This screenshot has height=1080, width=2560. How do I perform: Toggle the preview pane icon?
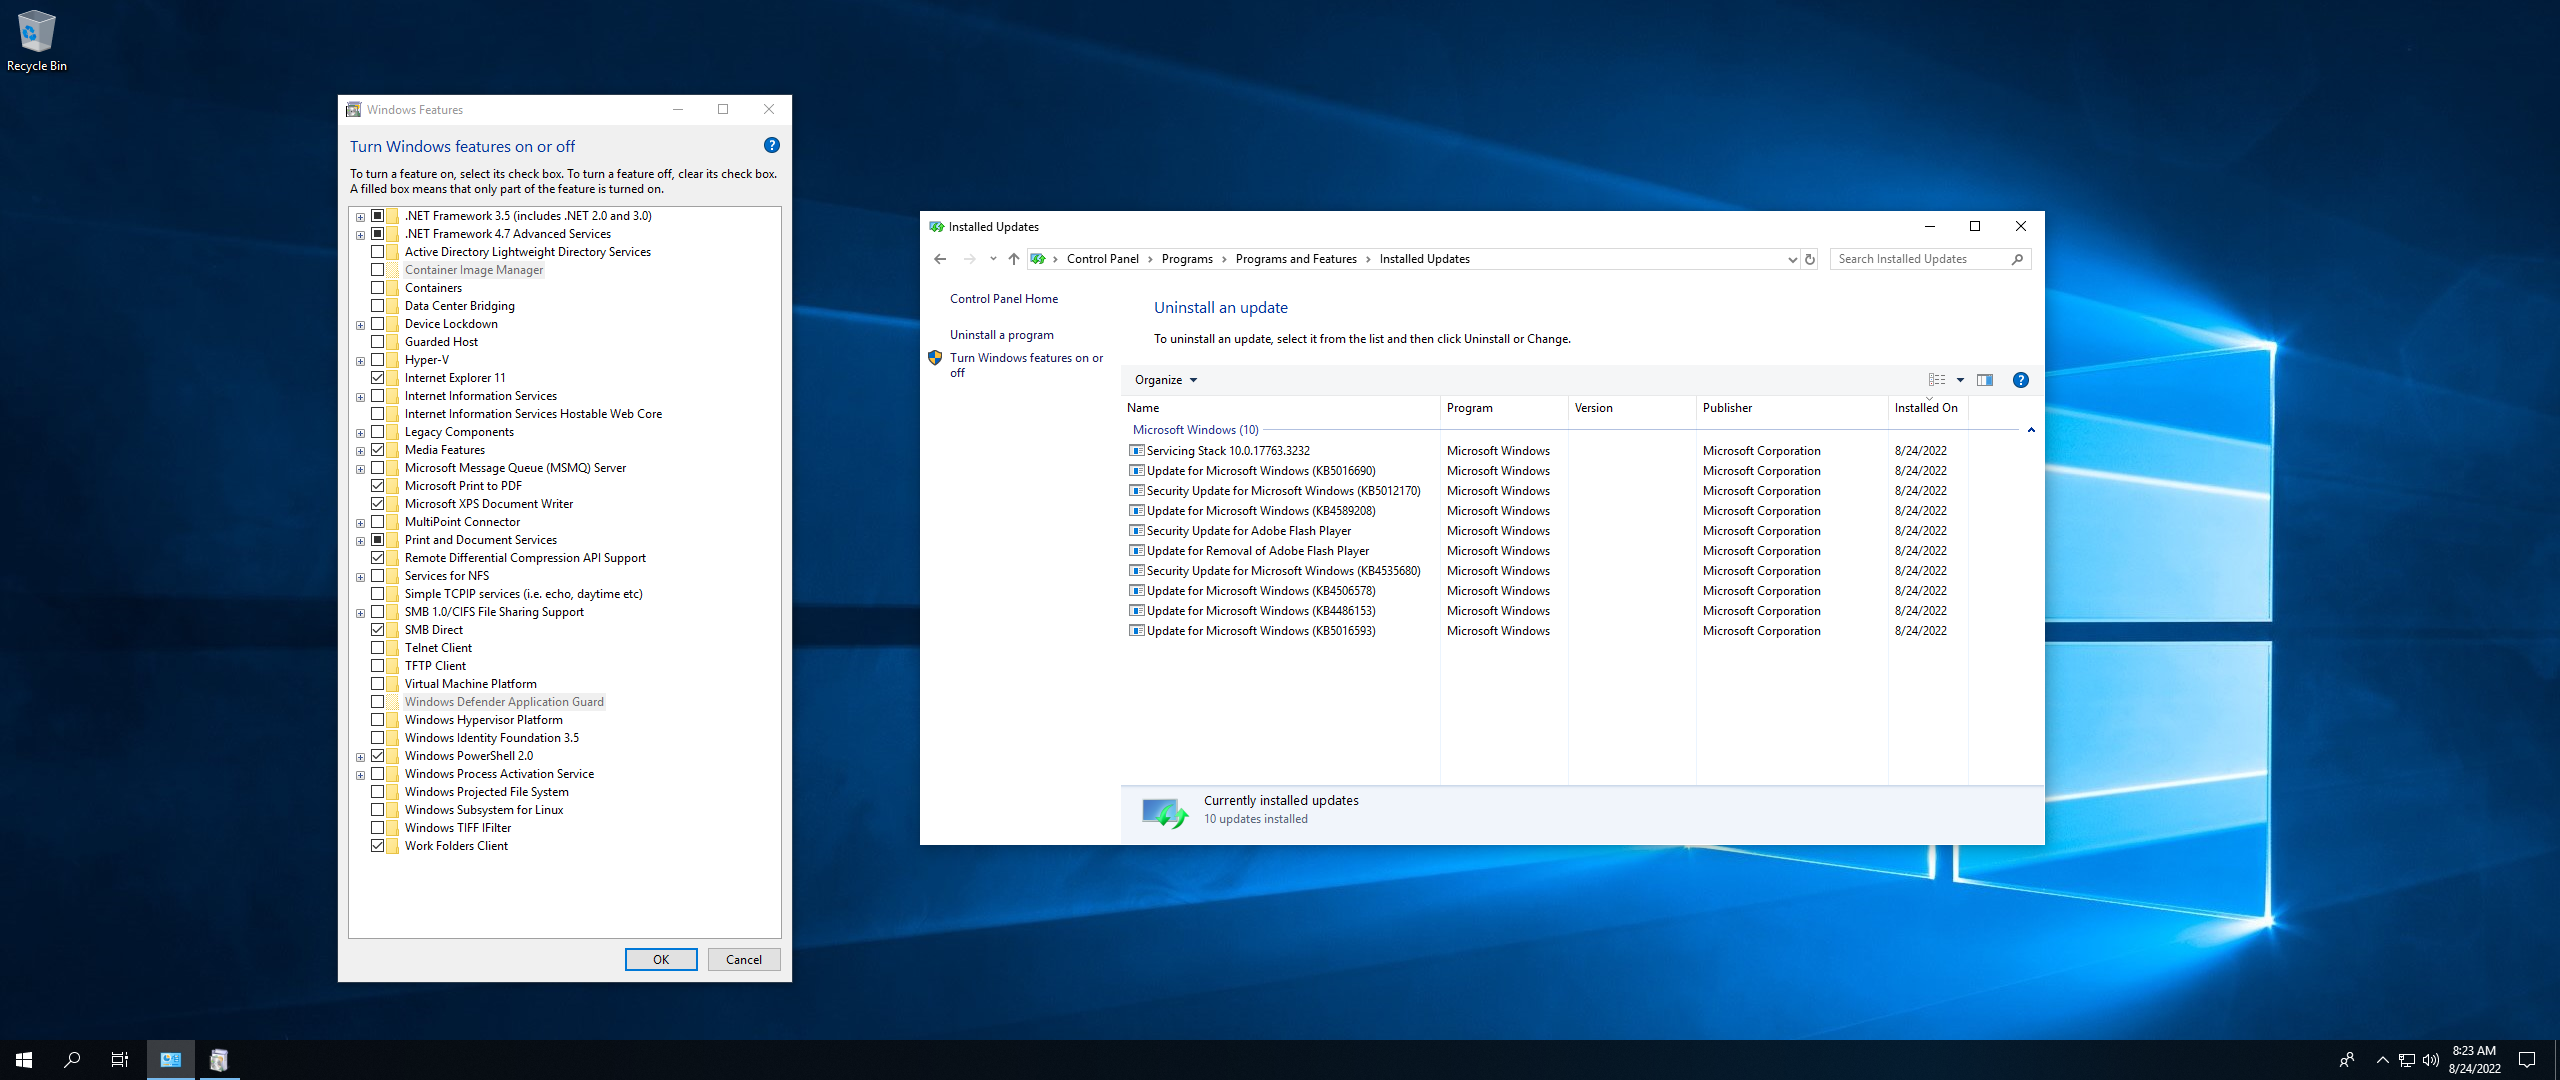point(1985,380)
